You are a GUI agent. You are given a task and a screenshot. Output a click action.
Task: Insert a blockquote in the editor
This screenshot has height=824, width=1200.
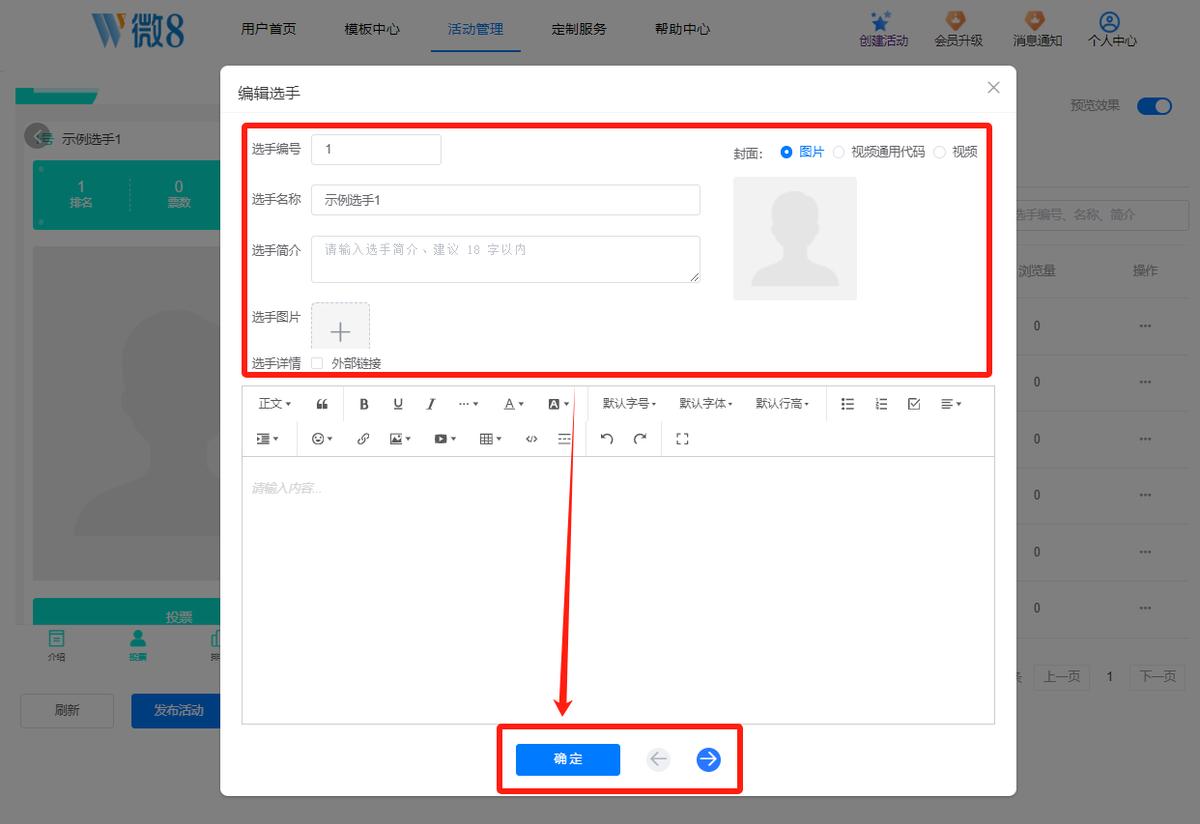point(322,404)
